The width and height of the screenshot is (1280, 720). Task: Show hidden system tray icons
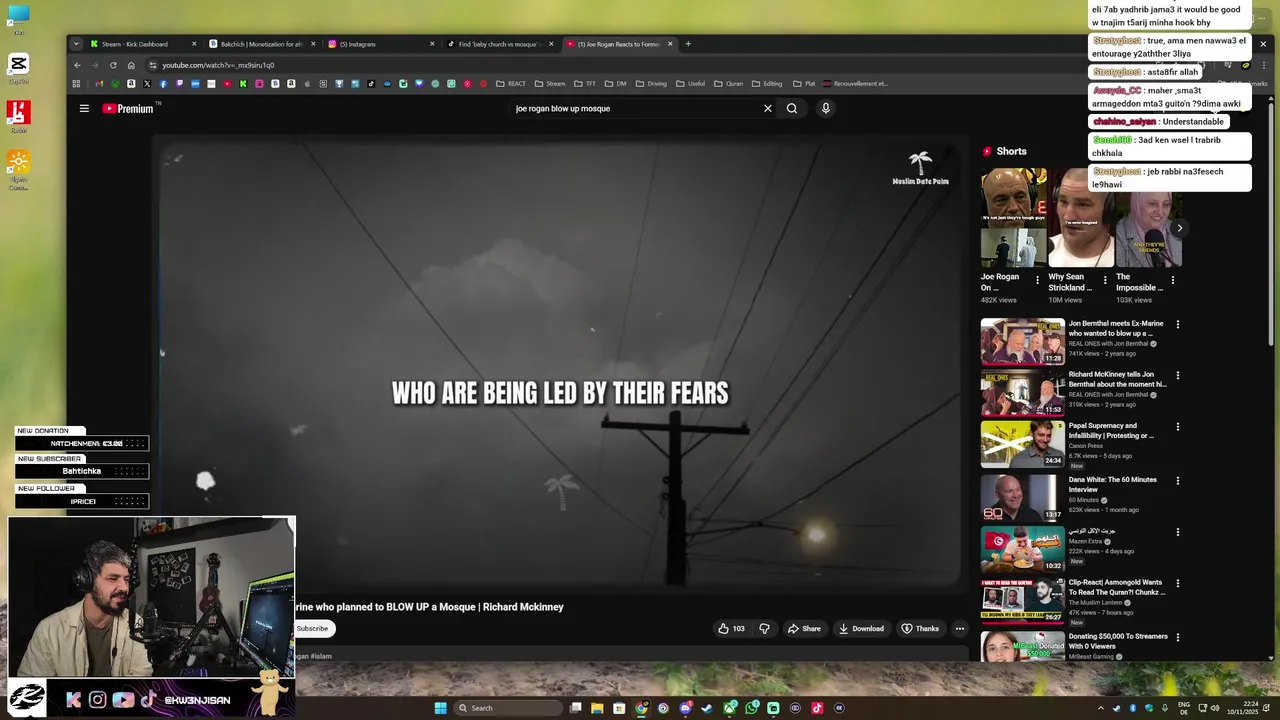click(1101, 708)
